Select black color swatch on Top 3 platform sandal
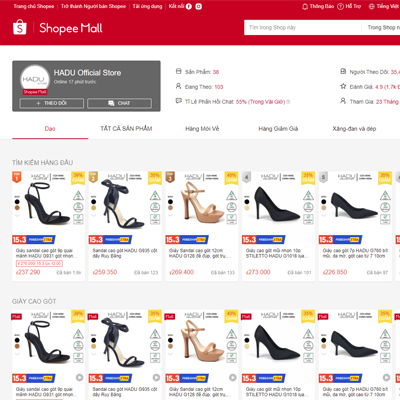Image resolution: width=400 pixels, height=400 pixels. 170,202
